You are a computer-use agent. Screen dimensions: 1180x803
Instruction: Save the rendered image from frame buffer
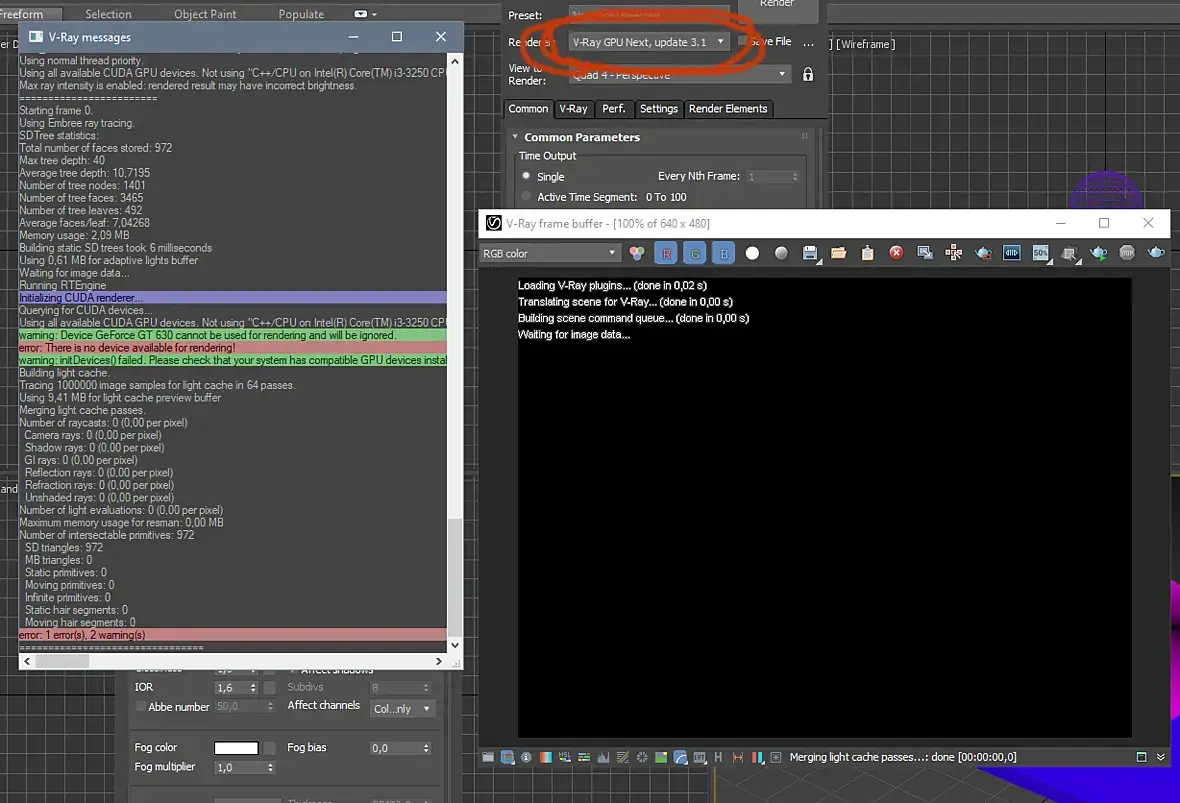[810, 254]
